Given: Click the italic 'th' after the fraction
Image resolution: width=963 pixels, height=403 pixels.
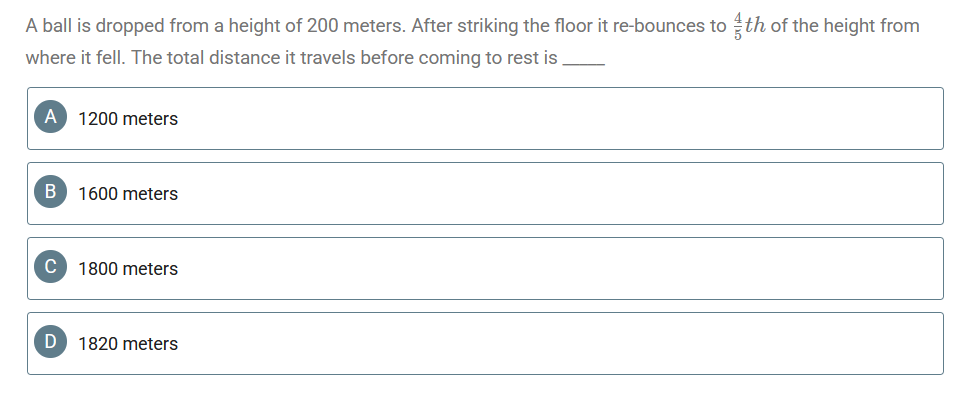Looking at the screenshot, I should coord(755,26).
